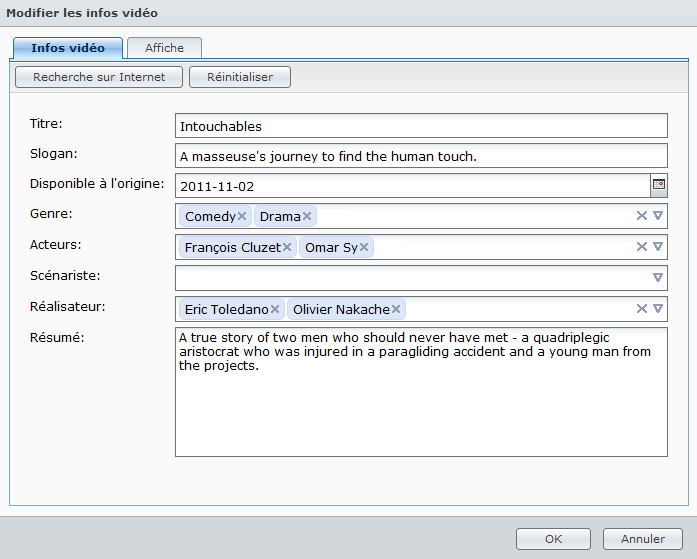Remove actor François Cluzet tag
Image resolution: width=697 pixels, height=559 pixels.
click(x=287, y=247)
